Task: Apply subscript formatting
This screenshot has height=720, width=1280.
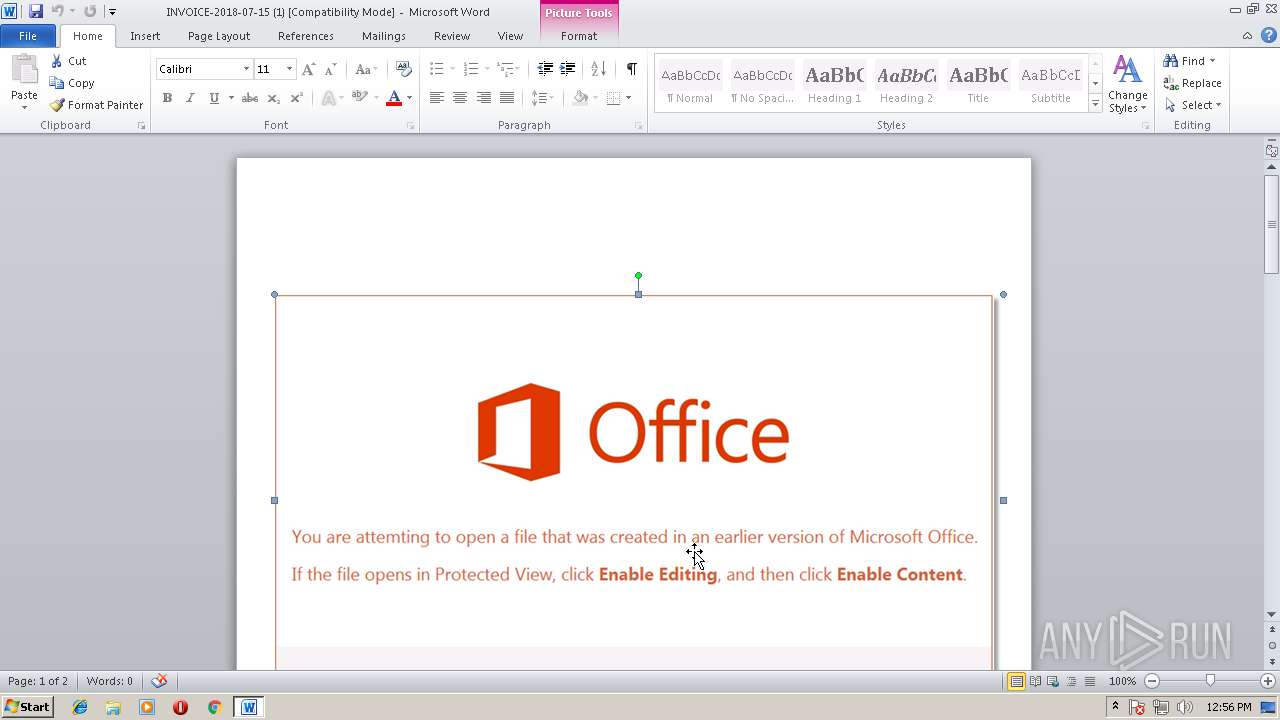Action: [273, 98]
